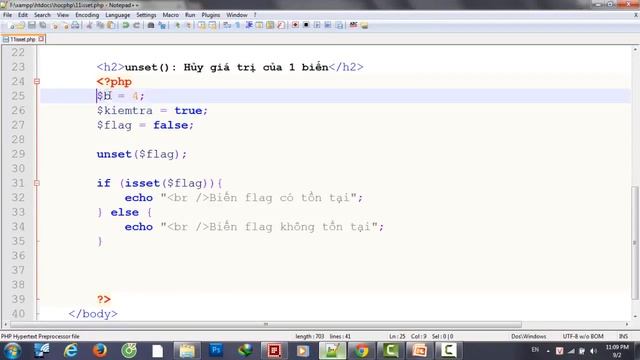Toggle show all characters
The width and height of the screenshot is (640, 360).
click(x=238, y=25)
